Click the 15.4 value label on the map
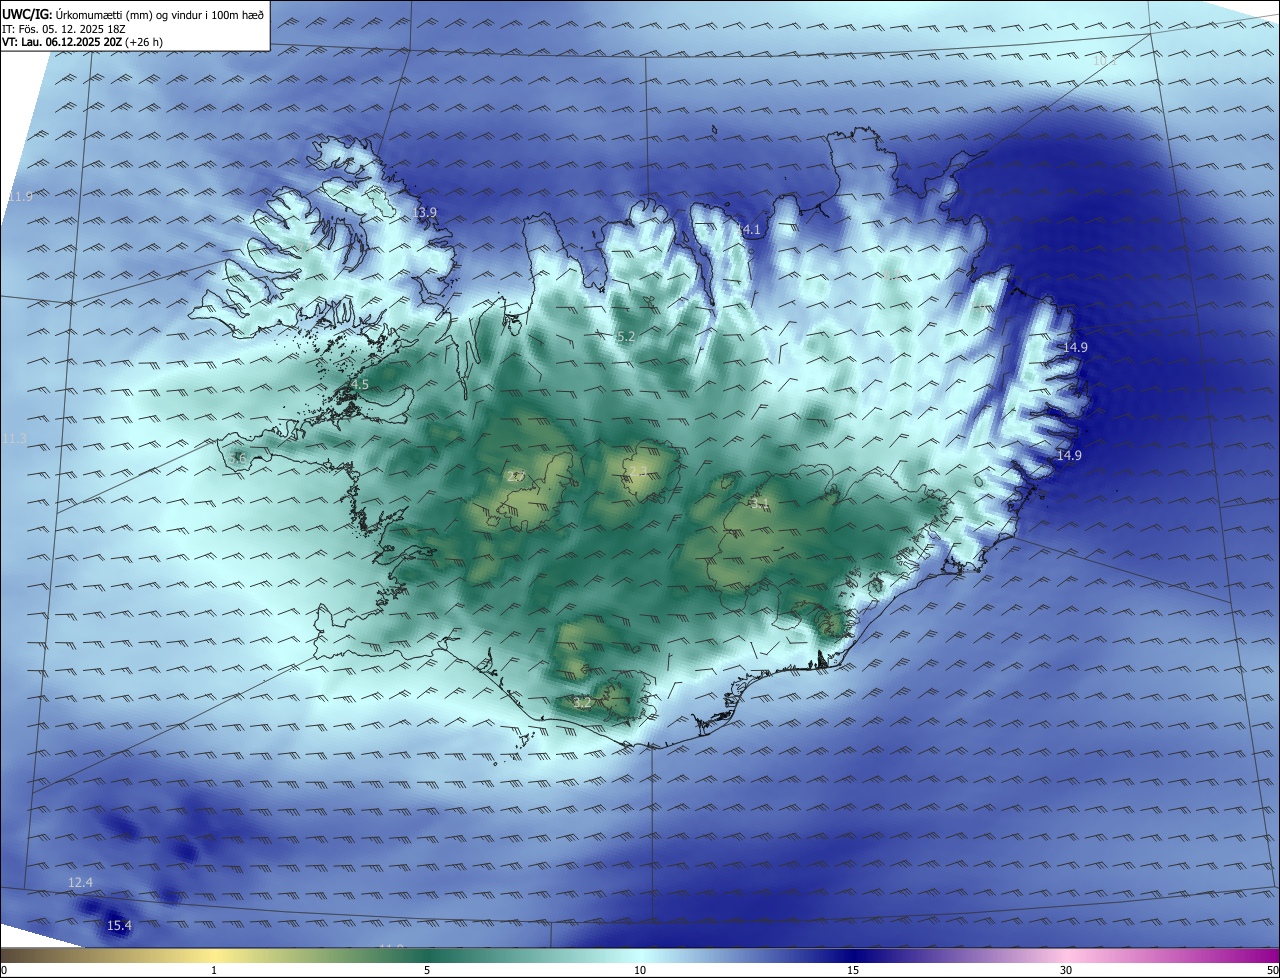The image size is (1280, 978). click(x=119, y=927)
